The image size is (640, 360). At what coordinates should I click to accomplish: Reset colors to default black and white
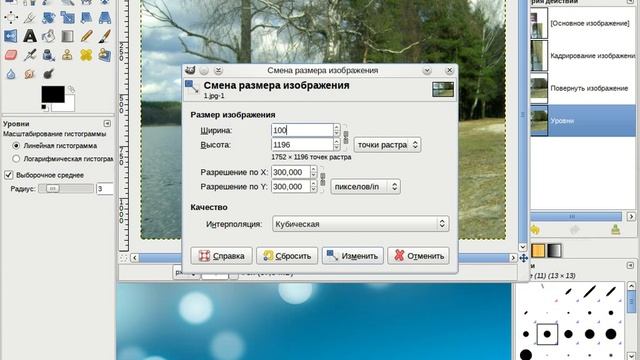tap(44, 108)
